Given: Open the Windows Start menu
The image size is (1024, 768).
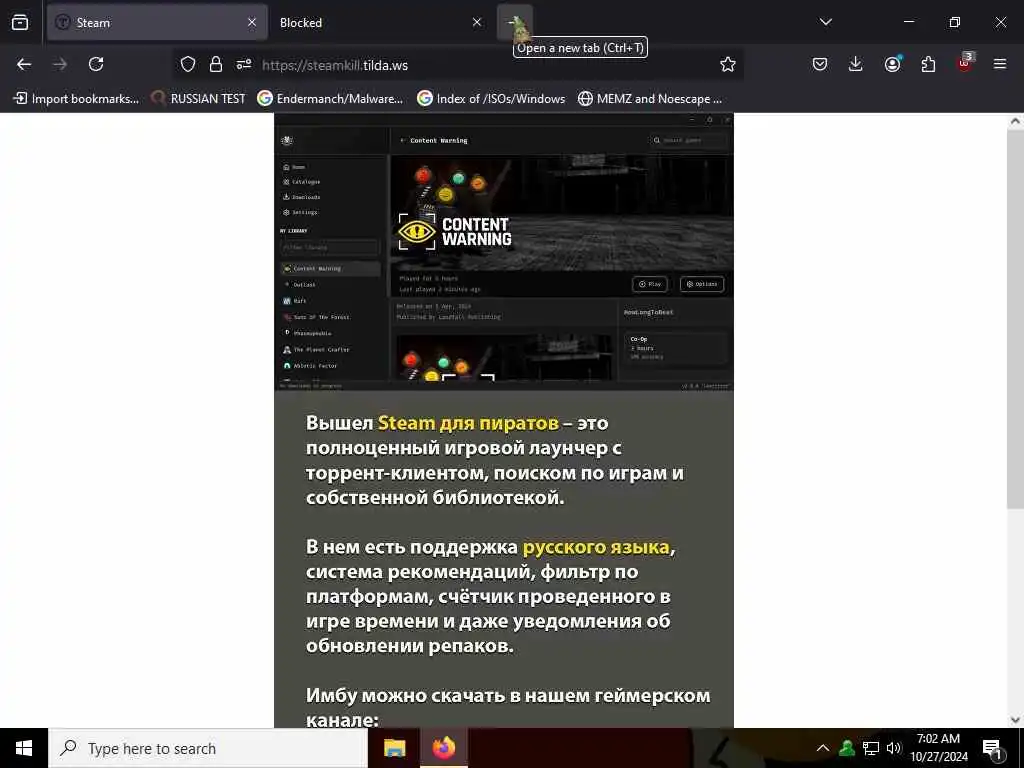Looking at the screenshot, I should (24, 748).
